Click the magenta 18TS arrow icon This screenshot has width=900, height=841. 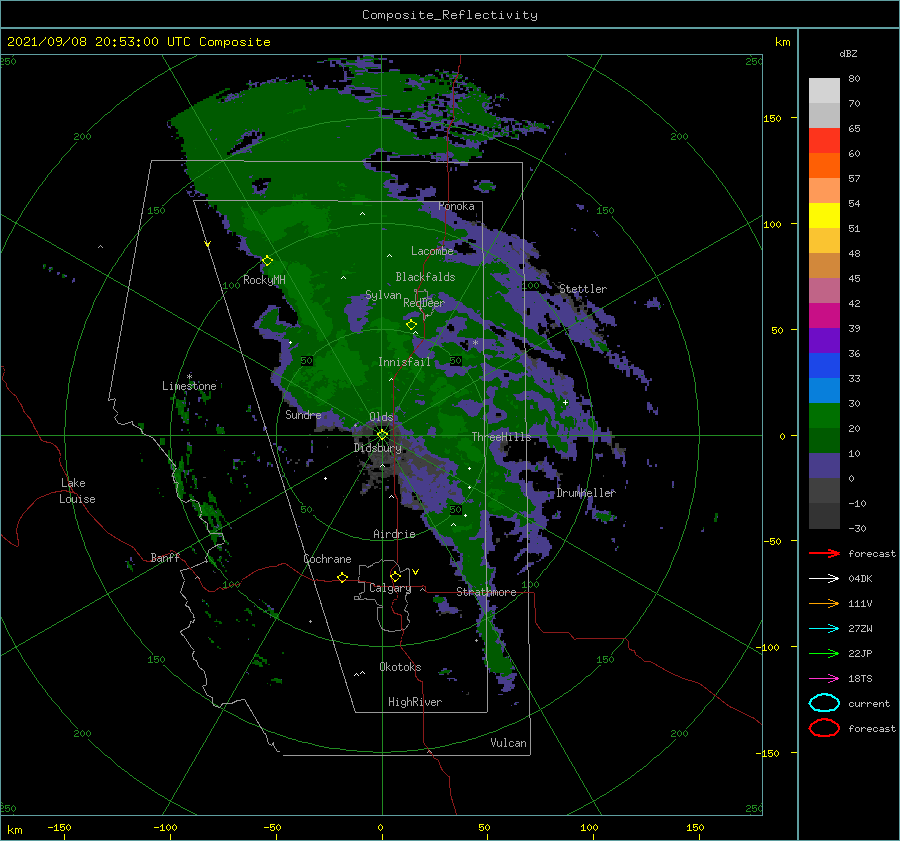point(824,678)
